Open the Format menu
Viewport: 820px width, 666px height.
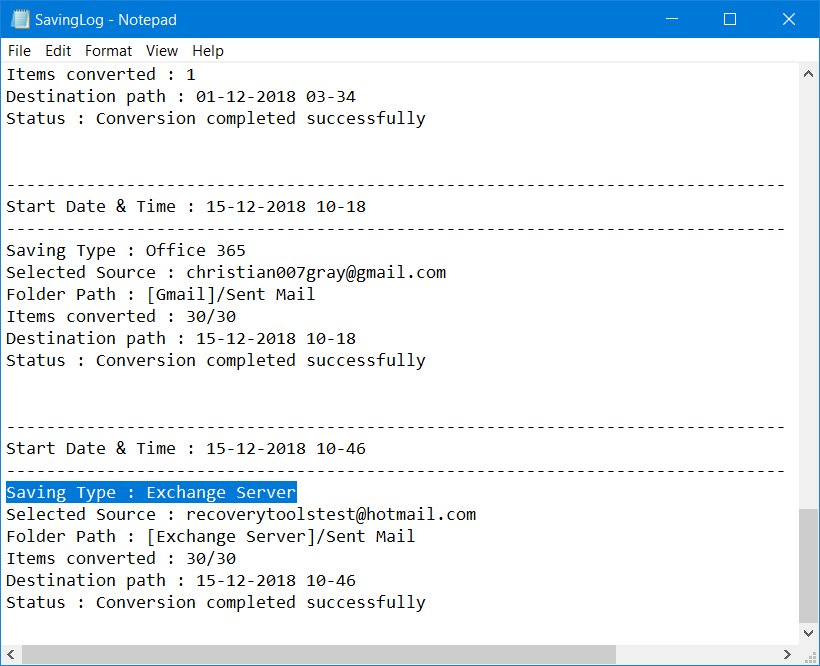click(x=108, y=51)
